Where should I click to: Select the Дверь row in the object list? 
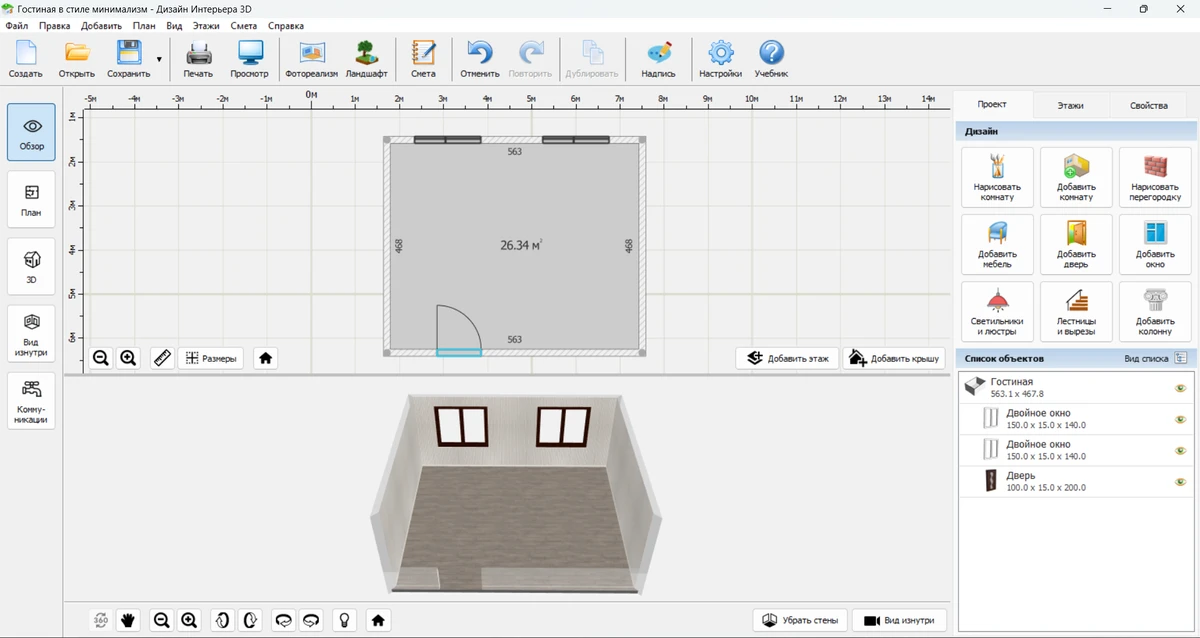pos(1076,482)
